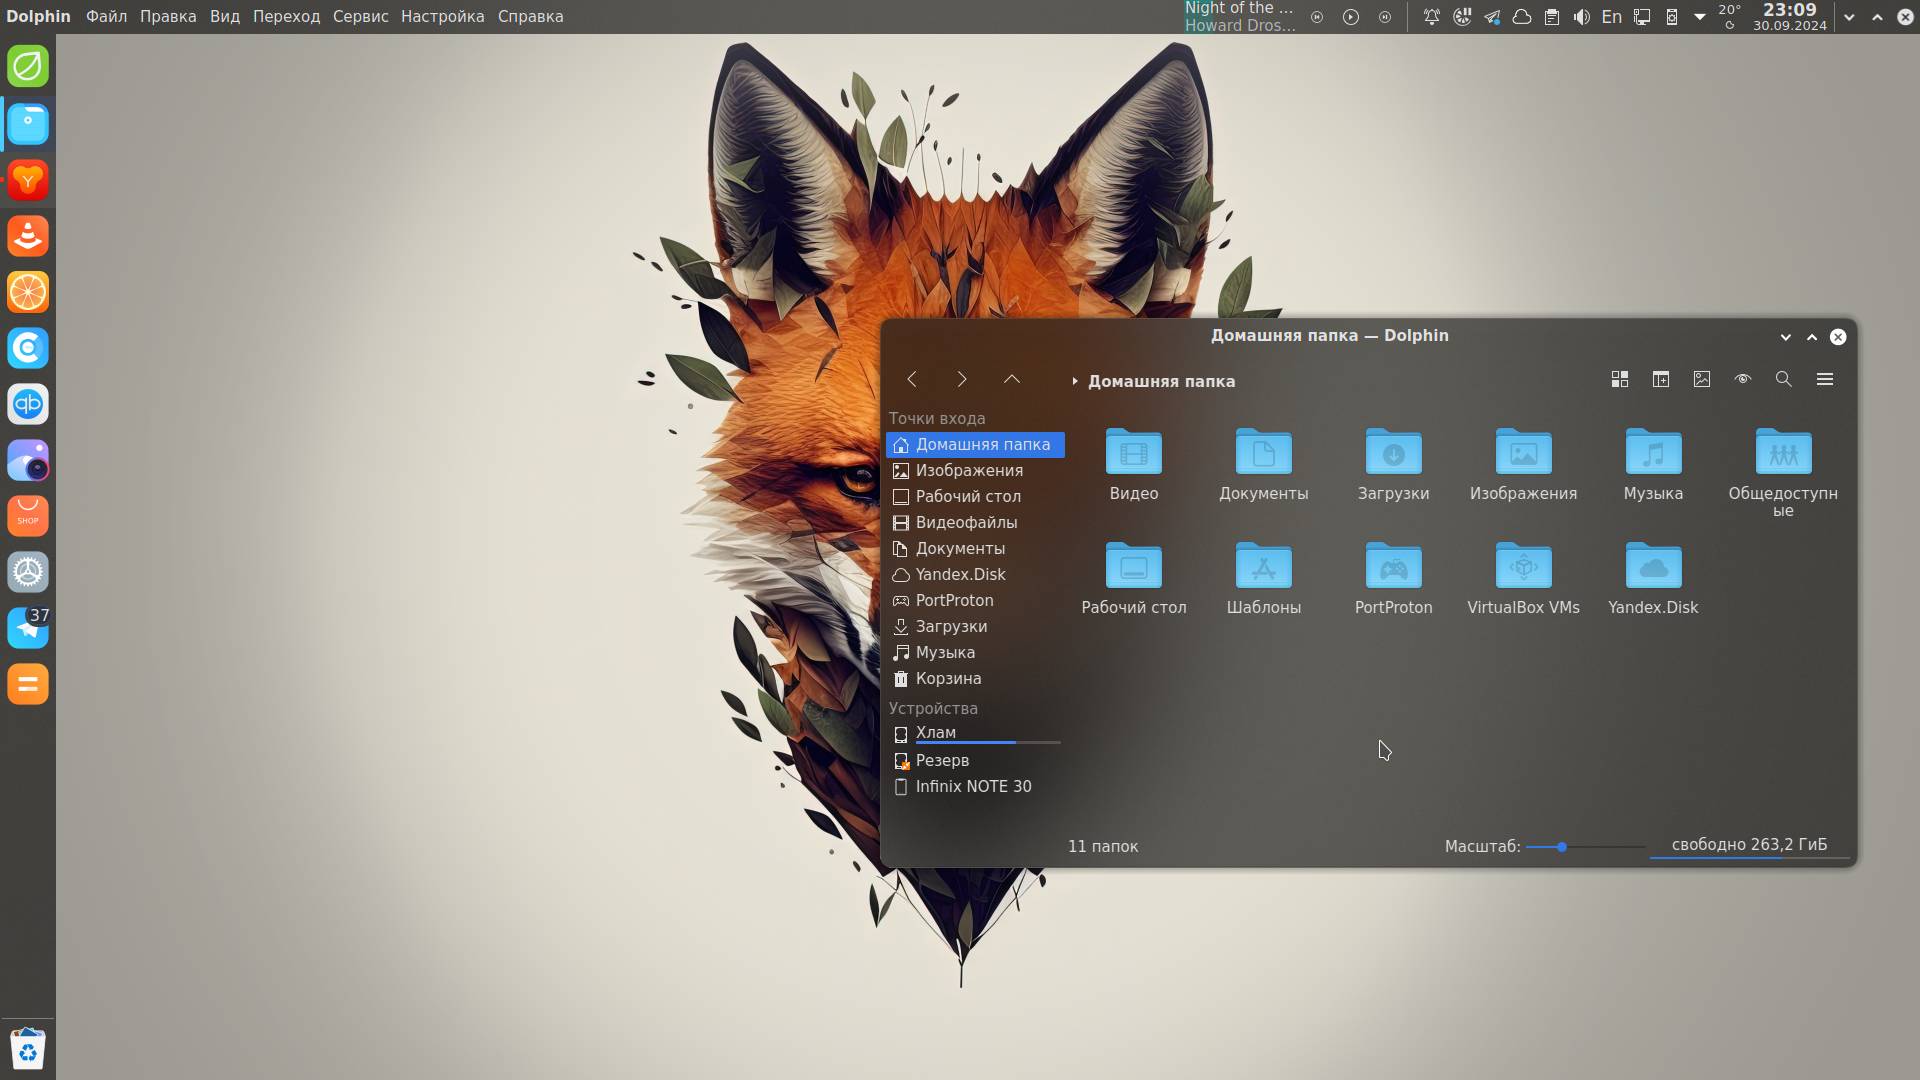Go up to parent folder

tap(1012, 379)
